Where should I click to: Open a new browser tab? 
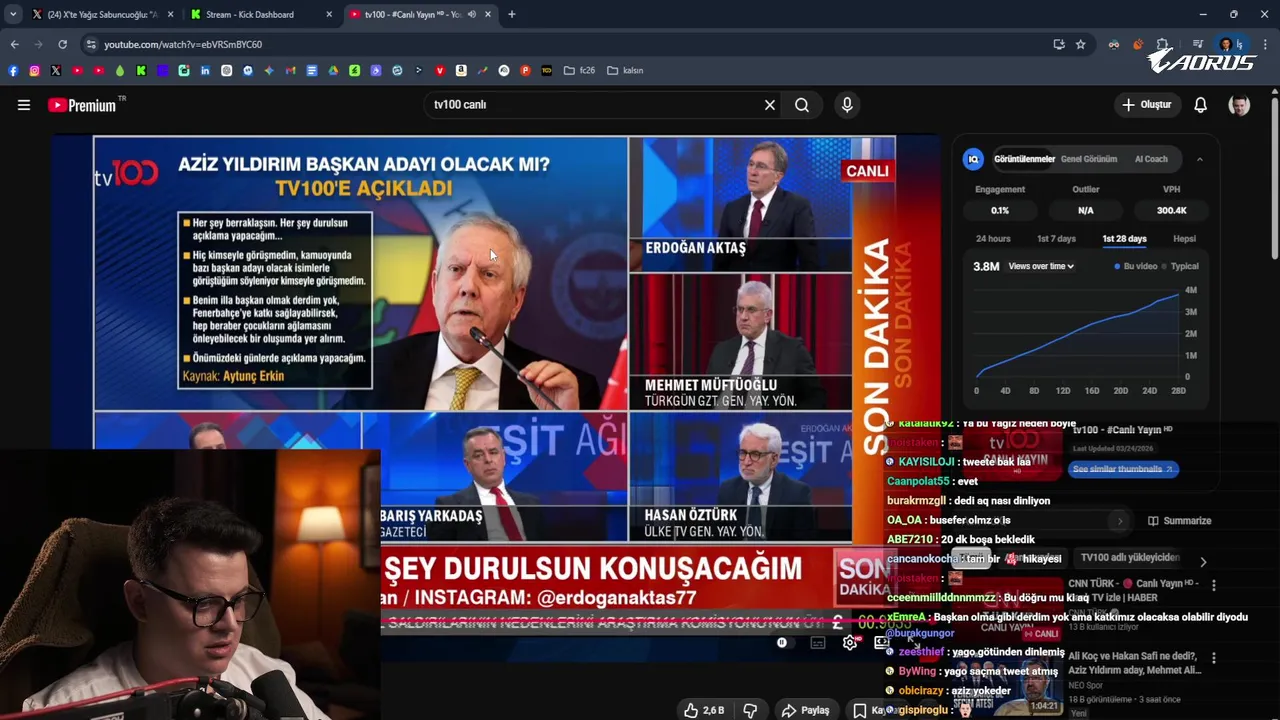click(511, 14)
